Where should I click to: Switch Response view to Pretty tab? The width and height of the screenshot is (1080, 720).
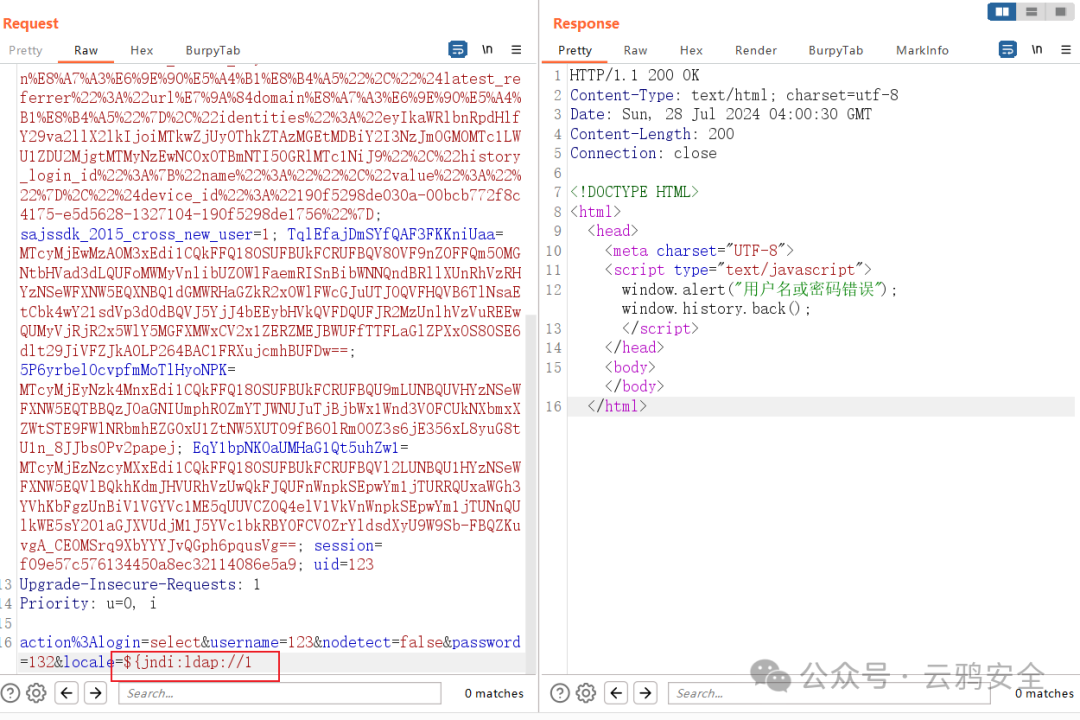(x=575, y=50)
